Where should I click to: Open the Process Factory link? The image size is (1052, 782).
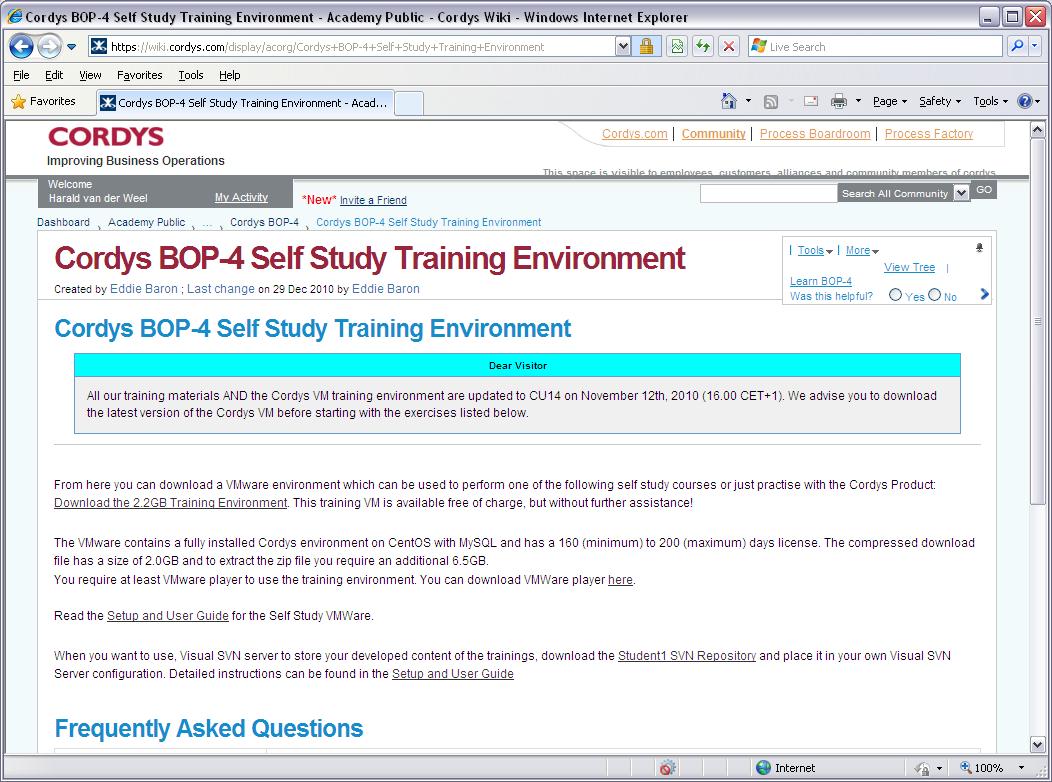click(929, 133)
